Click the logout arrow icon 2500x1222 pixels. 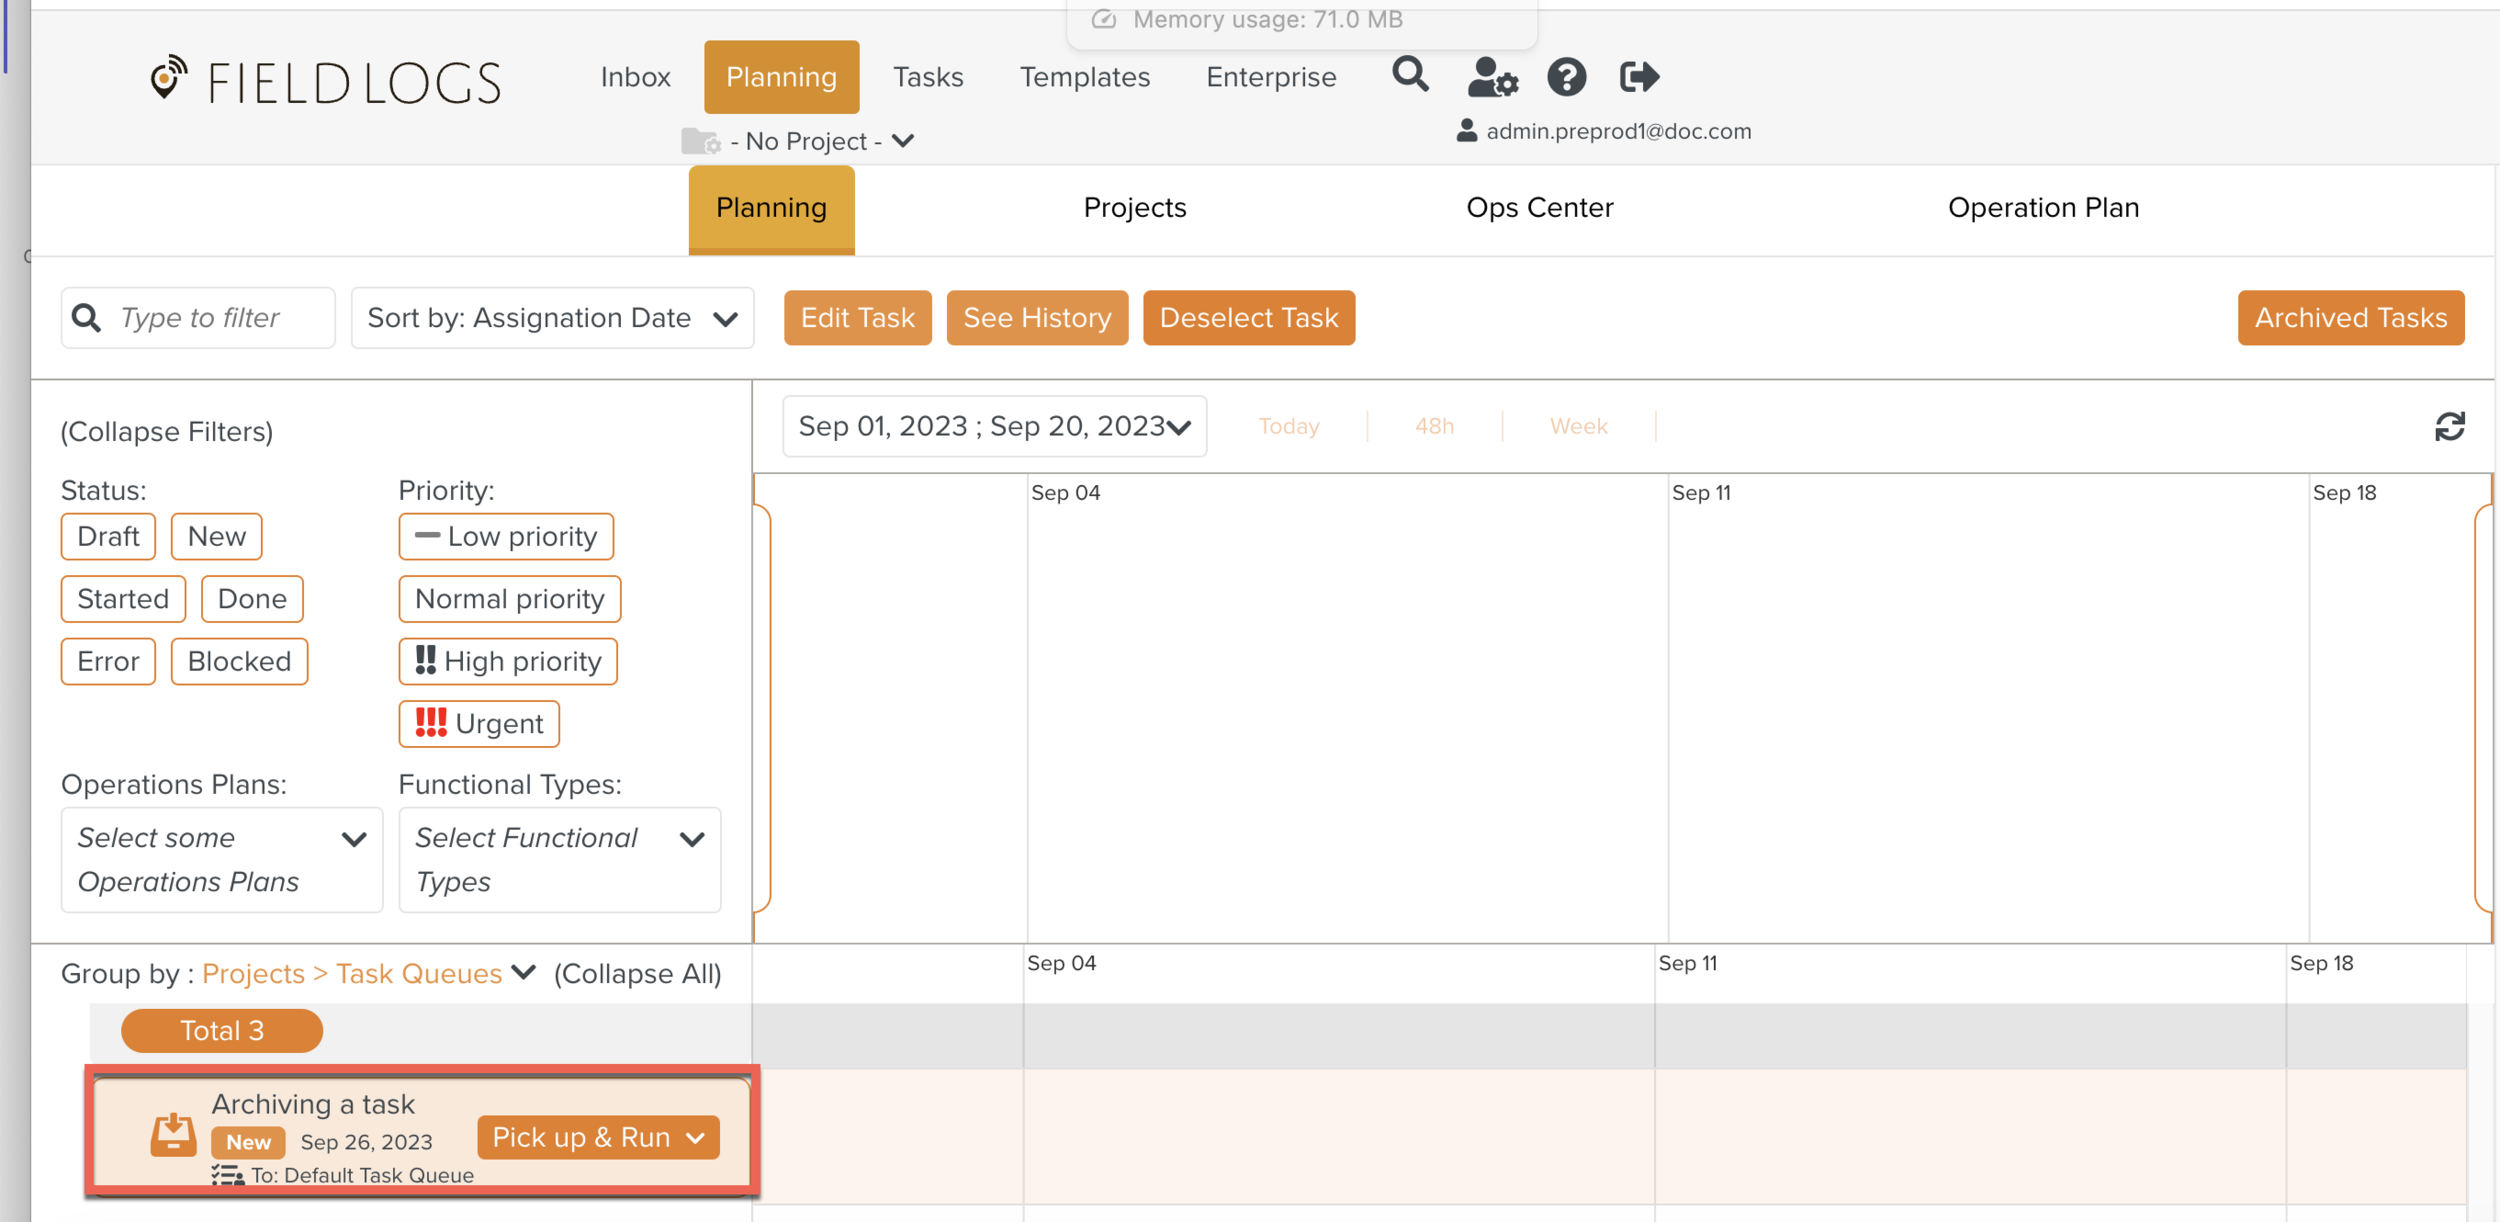point(1639,77)
